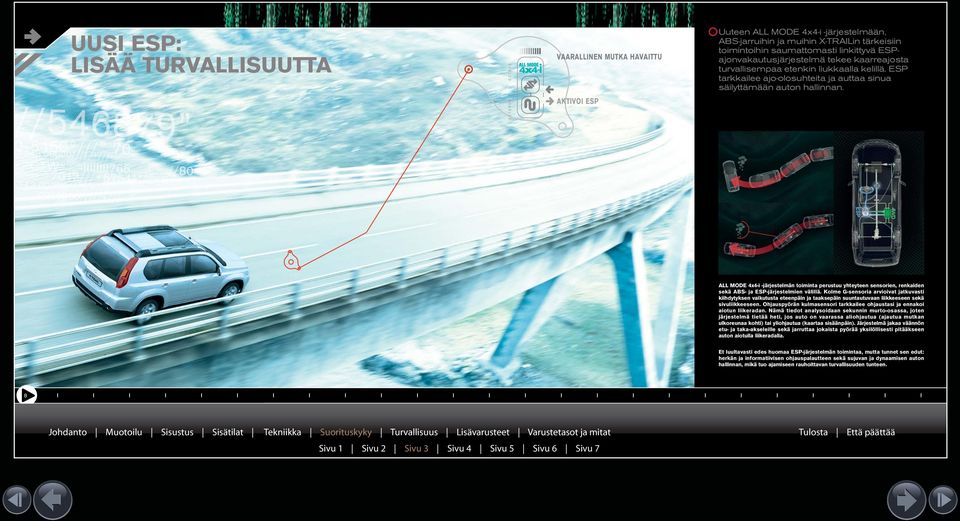Click the red circle bullet before Uuteen paragraph
Screen dimensions: 960x521
coord(713,32)
